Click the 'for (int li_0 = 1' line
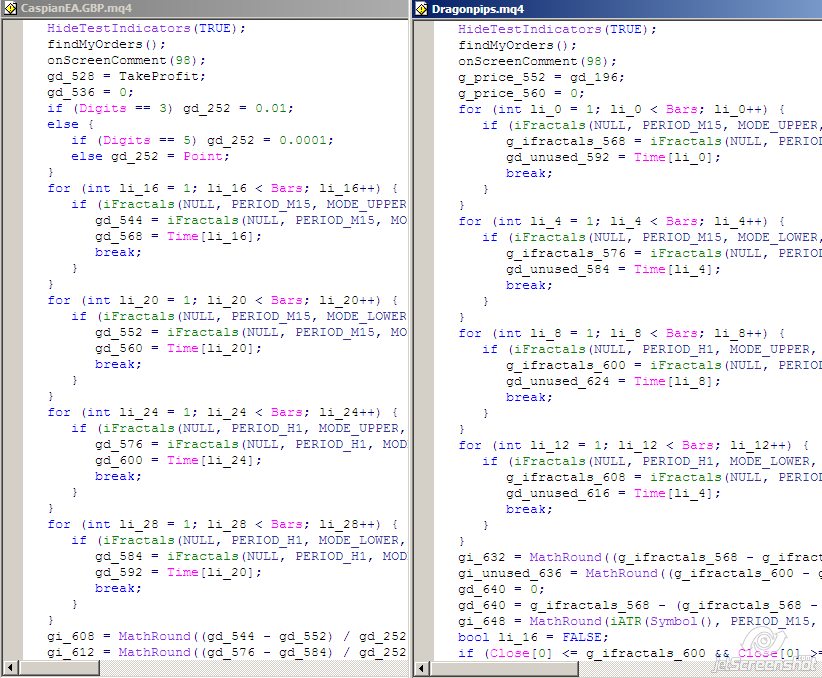This screenshot has width=822, height=678. click(x=622, y=110)
